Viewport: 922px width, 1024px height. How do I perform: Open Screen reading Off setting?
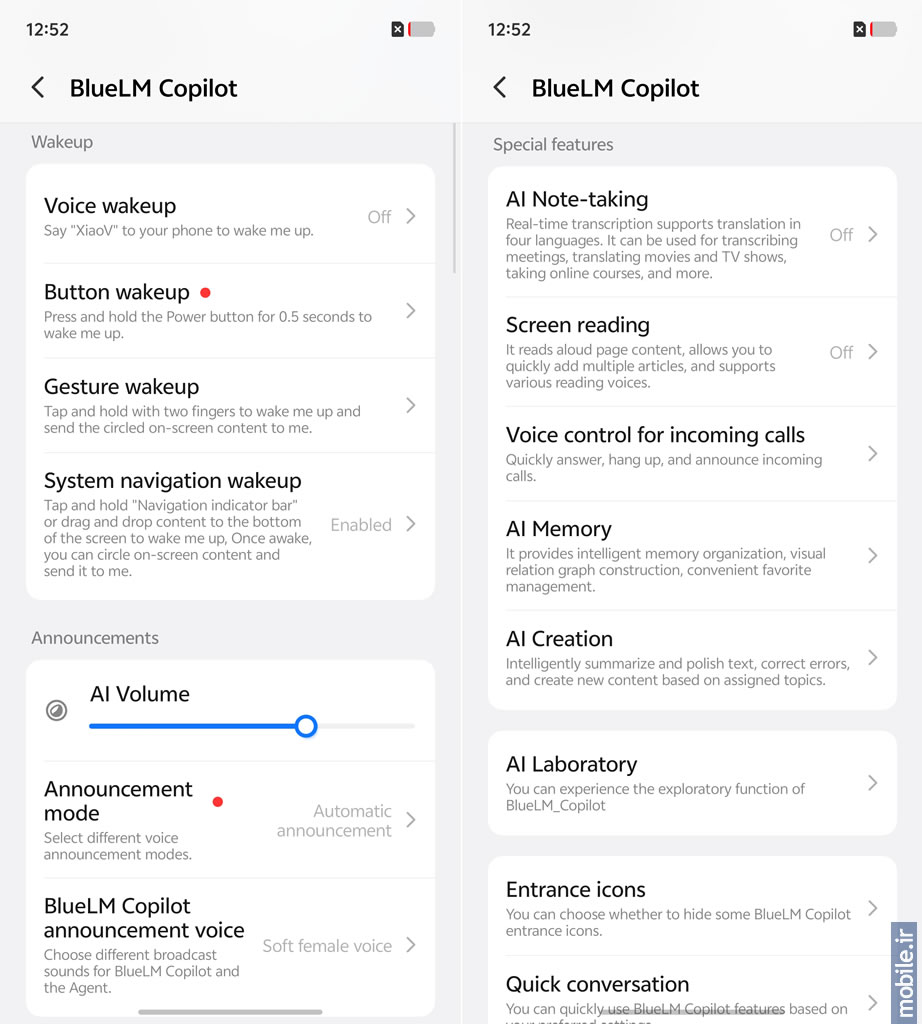852,352
